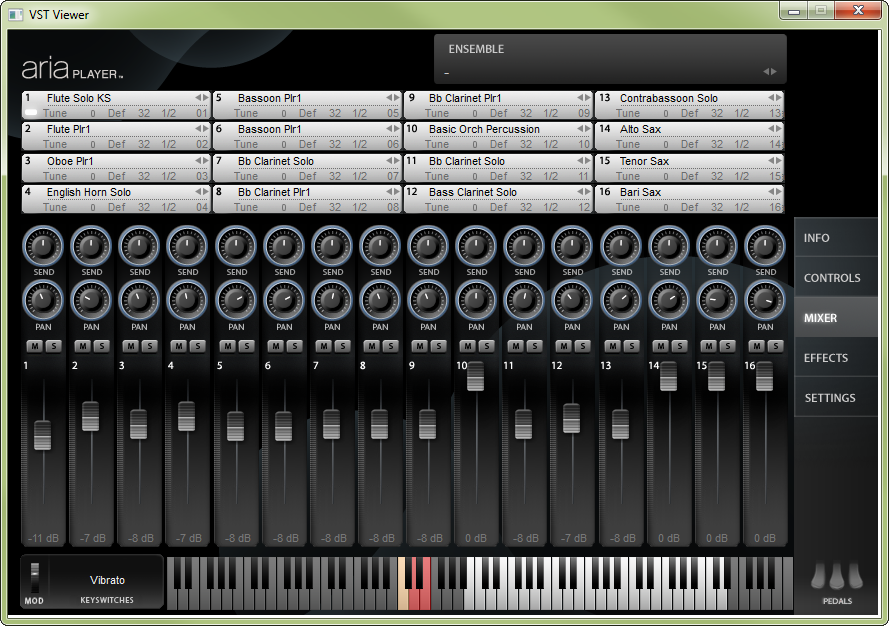Viewport: 889px width, 626px height.
Task: Click the channel 10 volume fader handle
Action: pyautogui.click(x=475, y=376)
